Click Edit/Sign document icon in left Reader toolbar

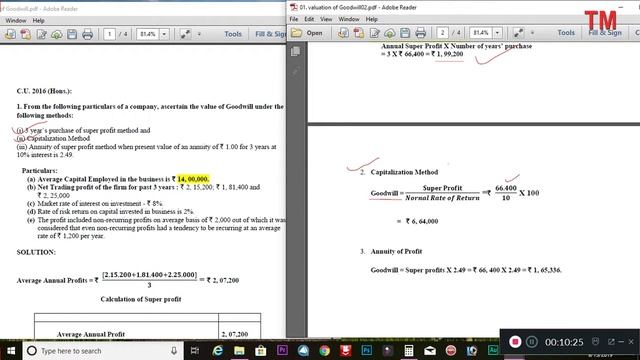(x=41, y=34)
